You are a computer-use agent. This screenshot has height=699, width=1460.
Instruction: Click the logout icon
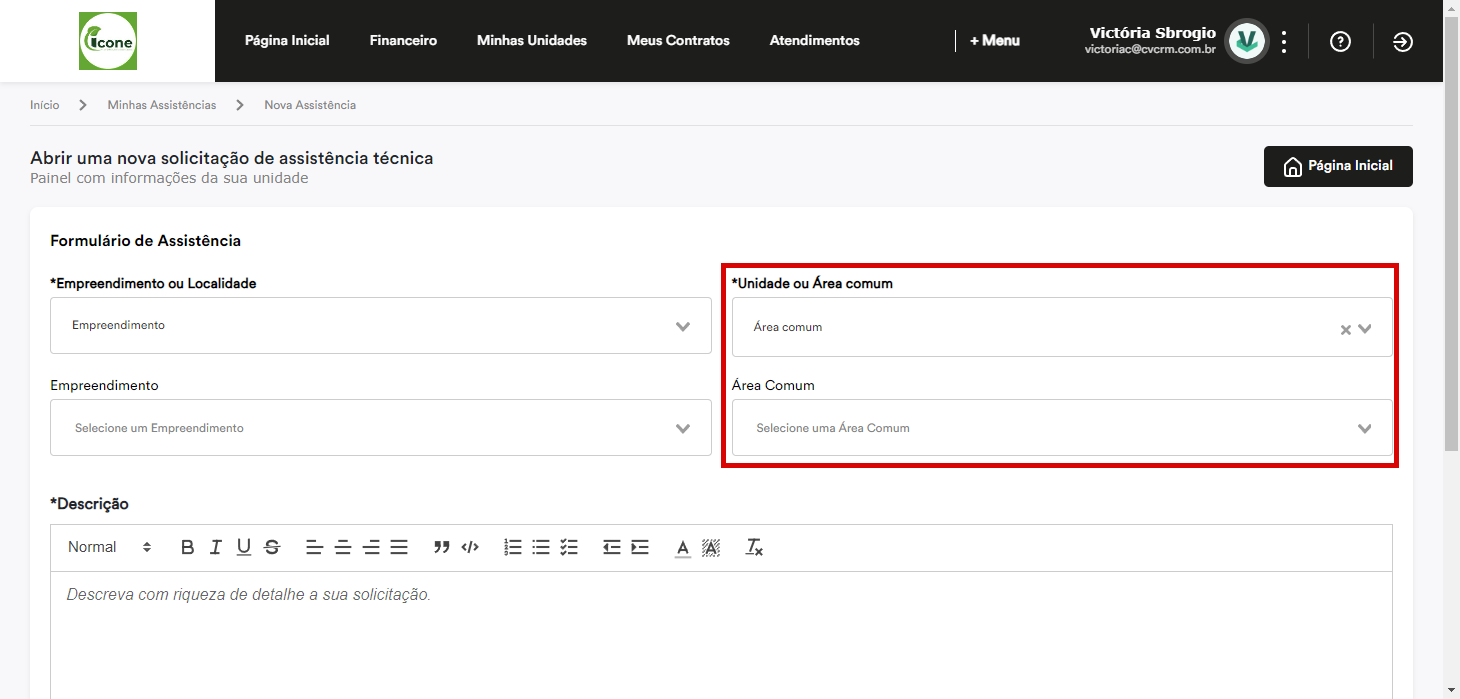[1403, 41]
